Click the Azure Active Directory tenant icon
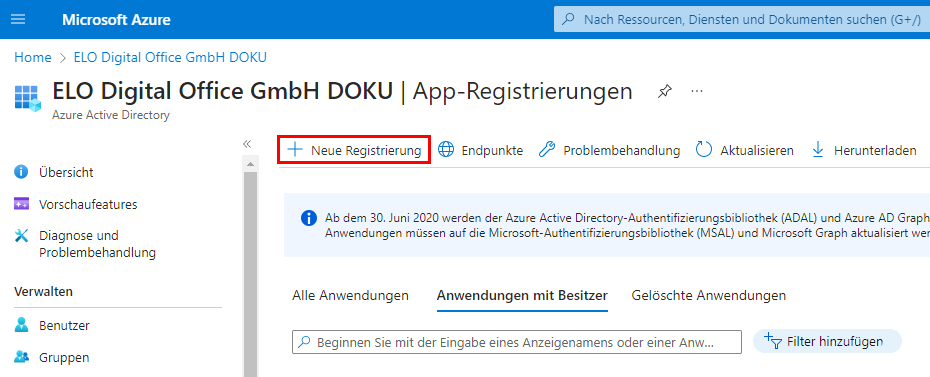Screen dimensions: 930x377 [28, 98]
